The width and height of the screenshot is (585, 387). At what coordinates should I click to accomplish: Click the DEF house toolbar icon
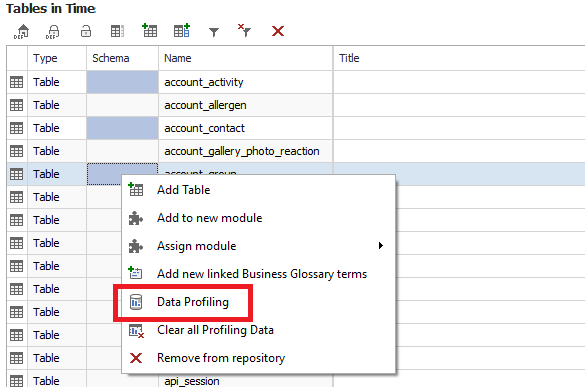[x=22, y=31]
